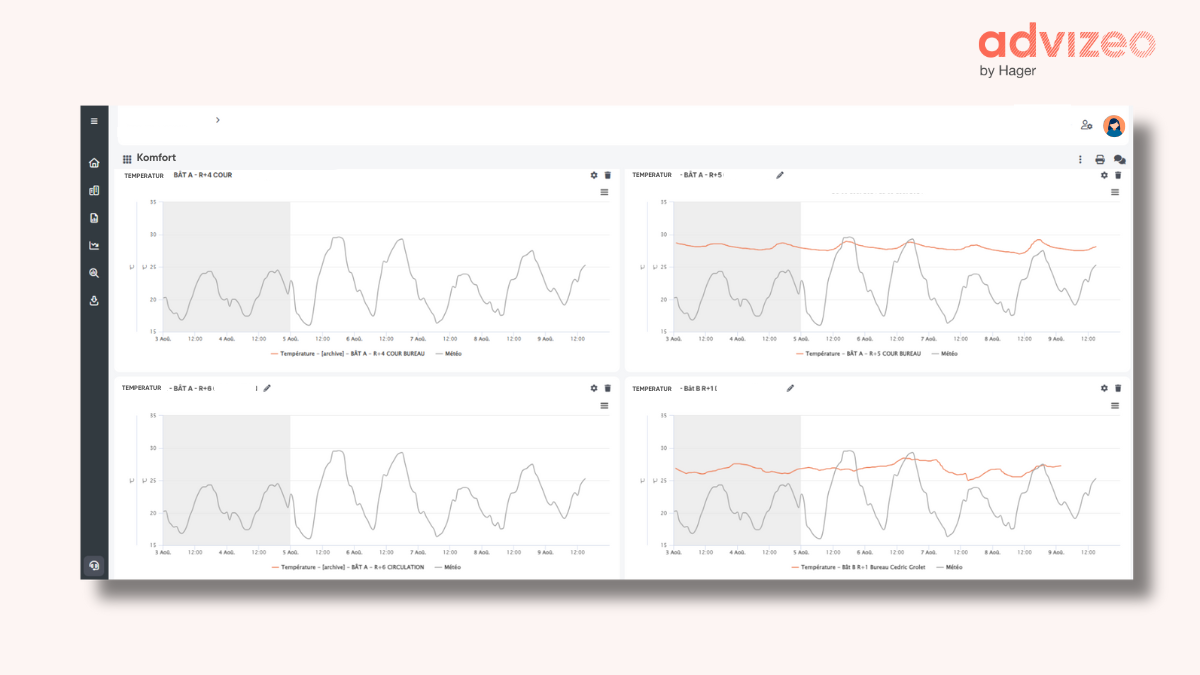Image resolution: width=1200 pixels, height=675 pixels.
Task: Open chart menu of BÂT A R+4 COUR graph
Action: coord(604,192)
